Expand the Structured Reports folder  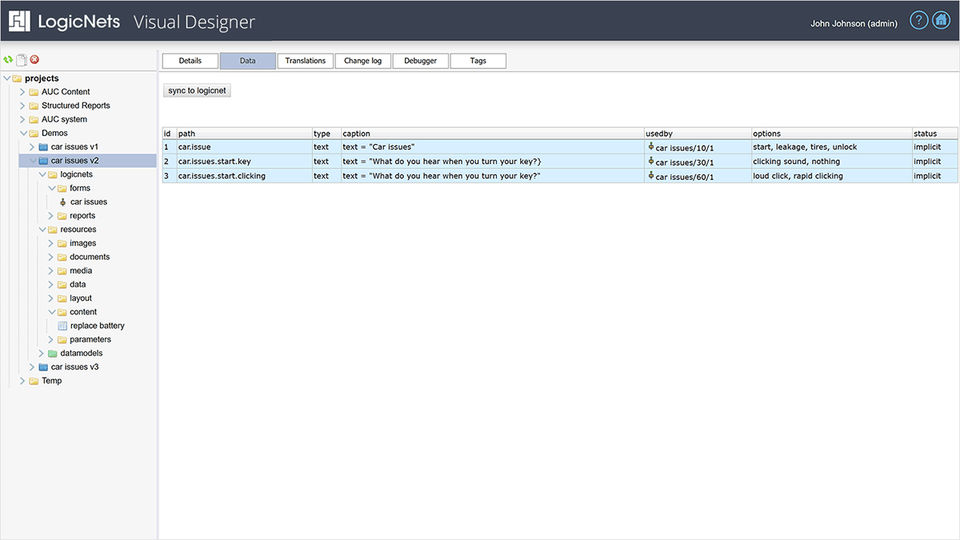click(23, 105)
